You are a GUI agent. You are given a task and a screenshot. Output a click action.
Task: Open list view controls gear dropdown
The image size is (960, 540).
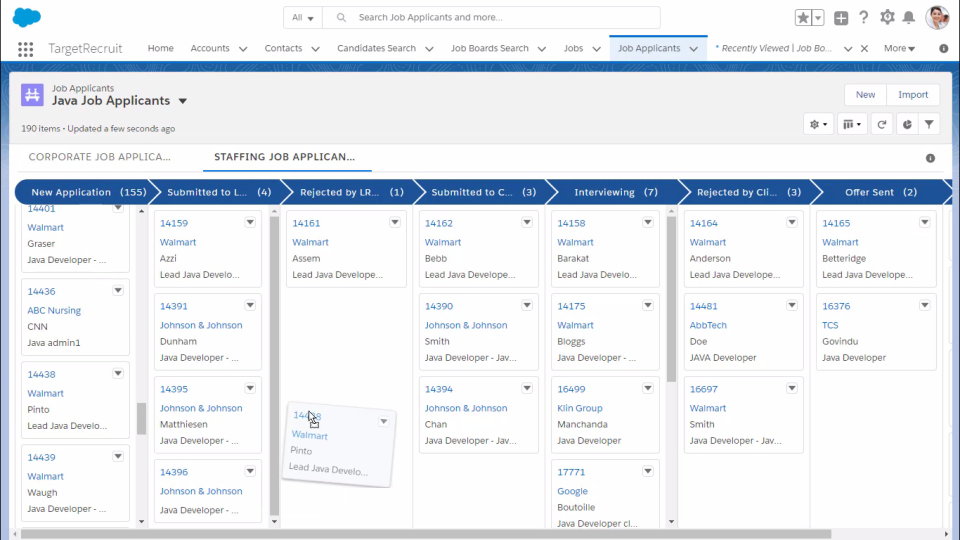(820, 124)
